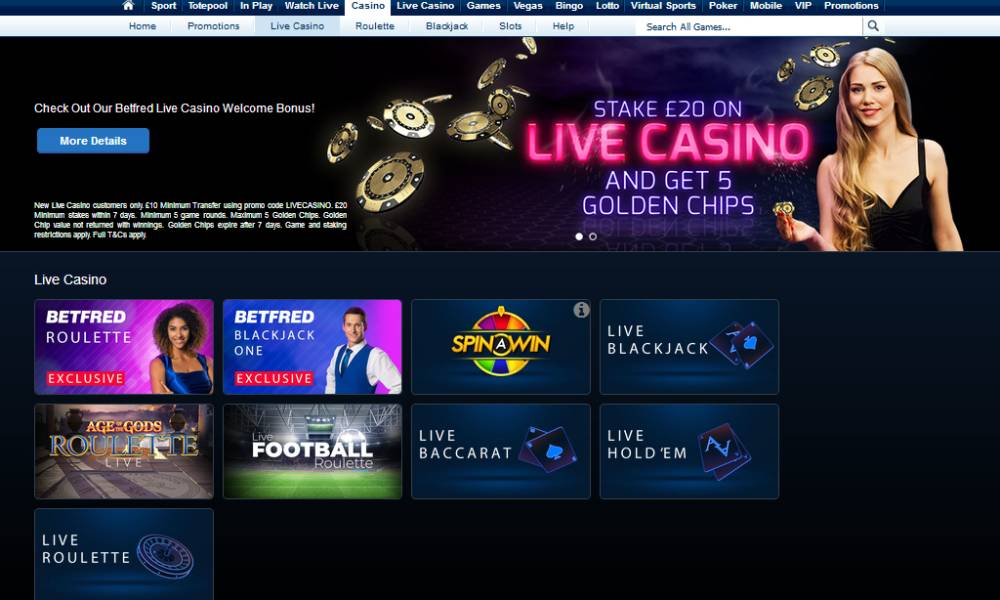Open Betfred Roulette exclusive game

coord(124,347)
